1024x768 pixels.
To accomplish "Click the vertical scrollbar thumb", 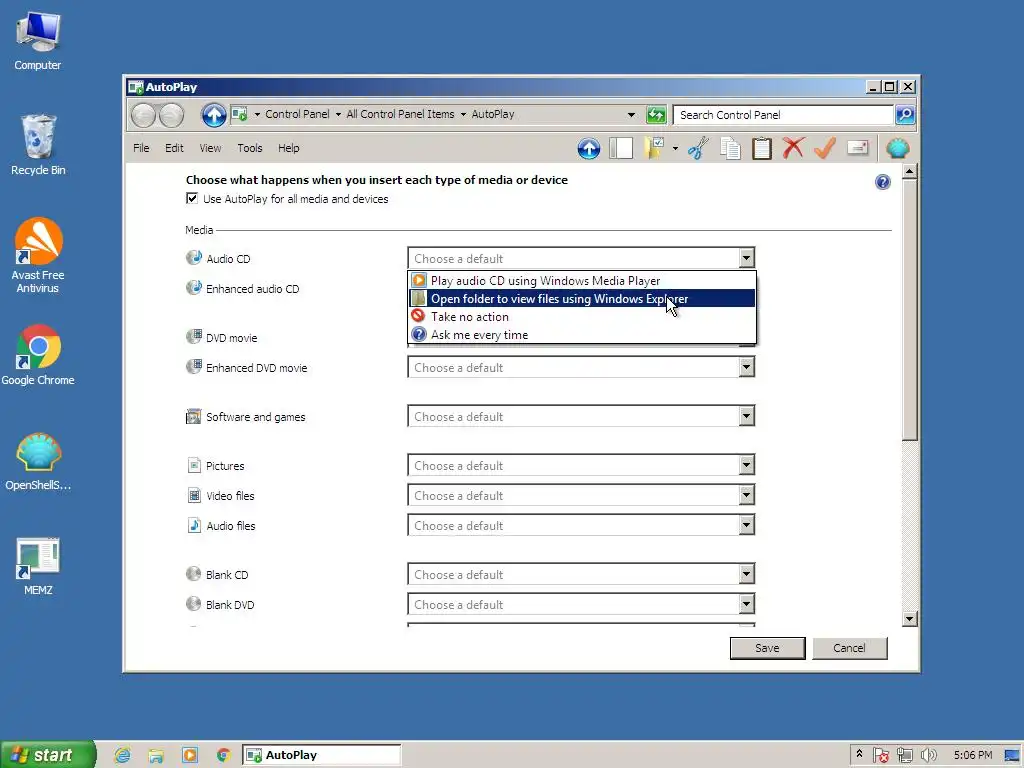I will coord(909,310).
